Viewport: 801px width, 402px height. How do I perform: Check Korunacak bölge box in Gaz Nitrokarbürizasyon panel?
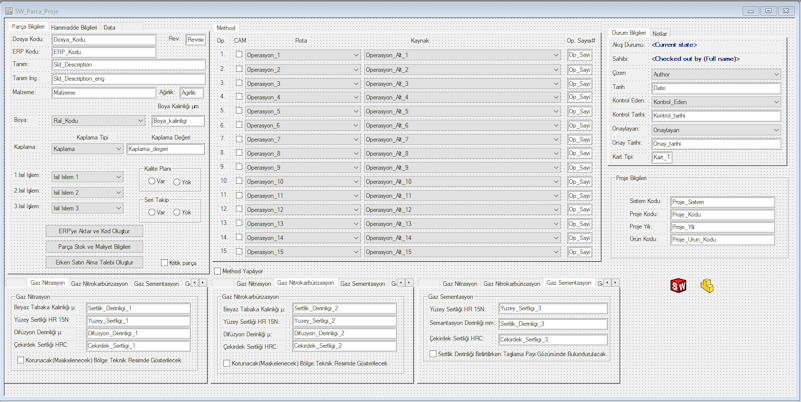[227, 363]
